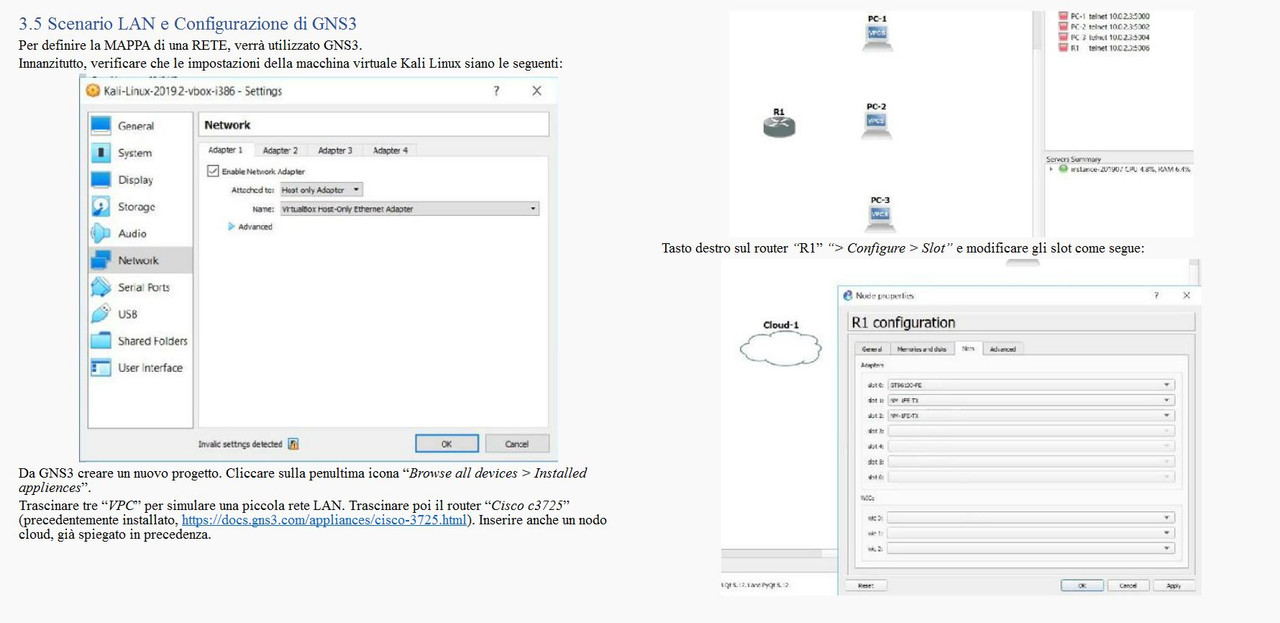Open the General settings category icon

(101, 126)
